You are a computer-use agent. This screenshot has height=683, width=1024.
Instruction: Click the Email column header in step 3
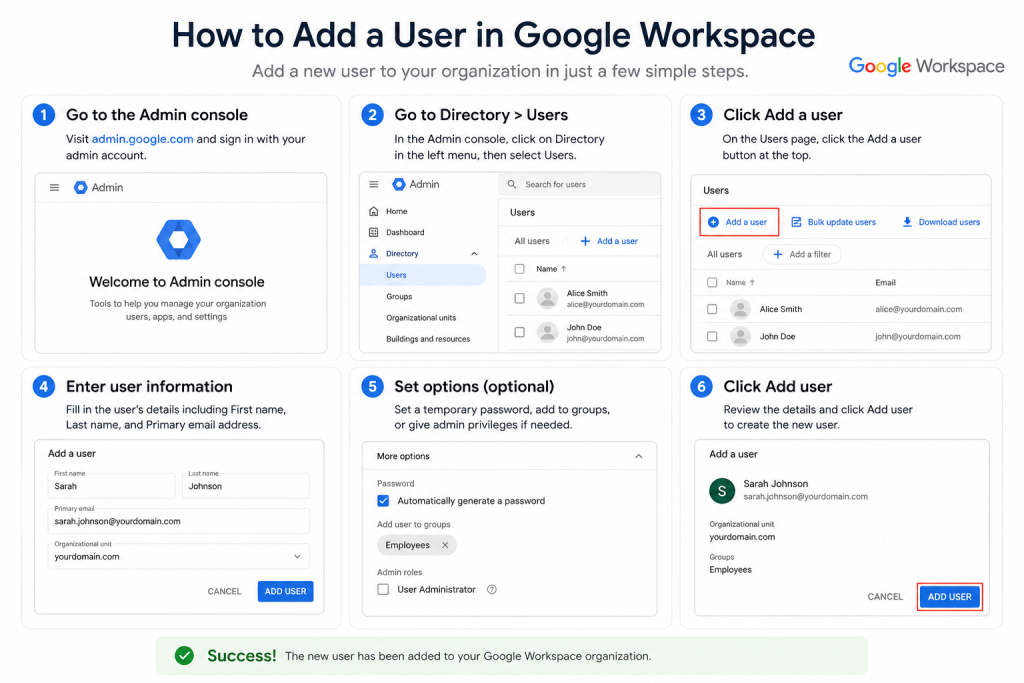pyautogui.click(x=885, y=282)
